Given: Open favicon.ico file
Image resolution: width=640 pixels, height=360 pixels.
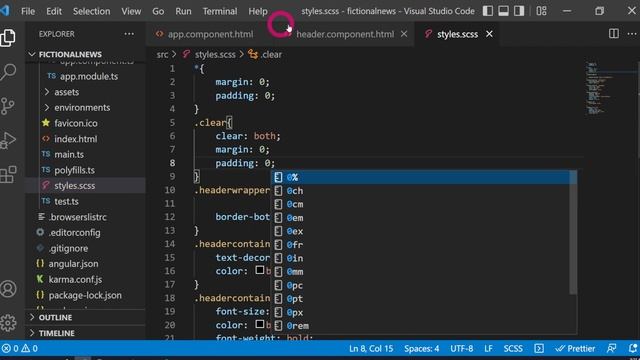Looking at the screenshot, I should [85, 123].
